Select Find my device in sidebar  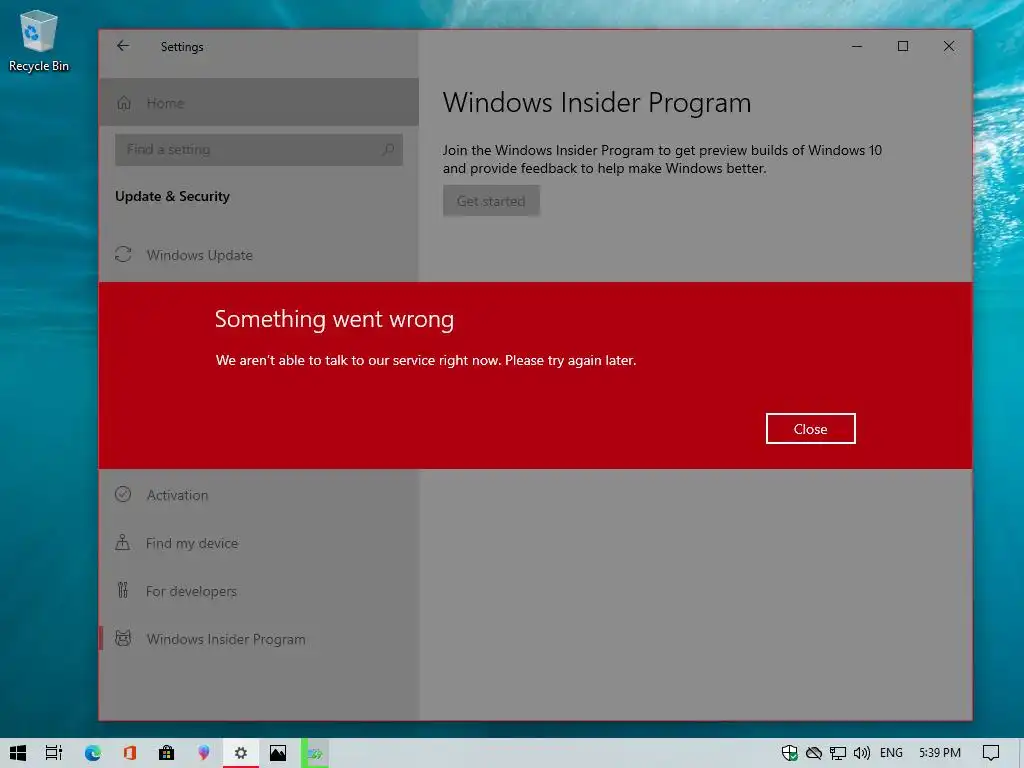259,543
